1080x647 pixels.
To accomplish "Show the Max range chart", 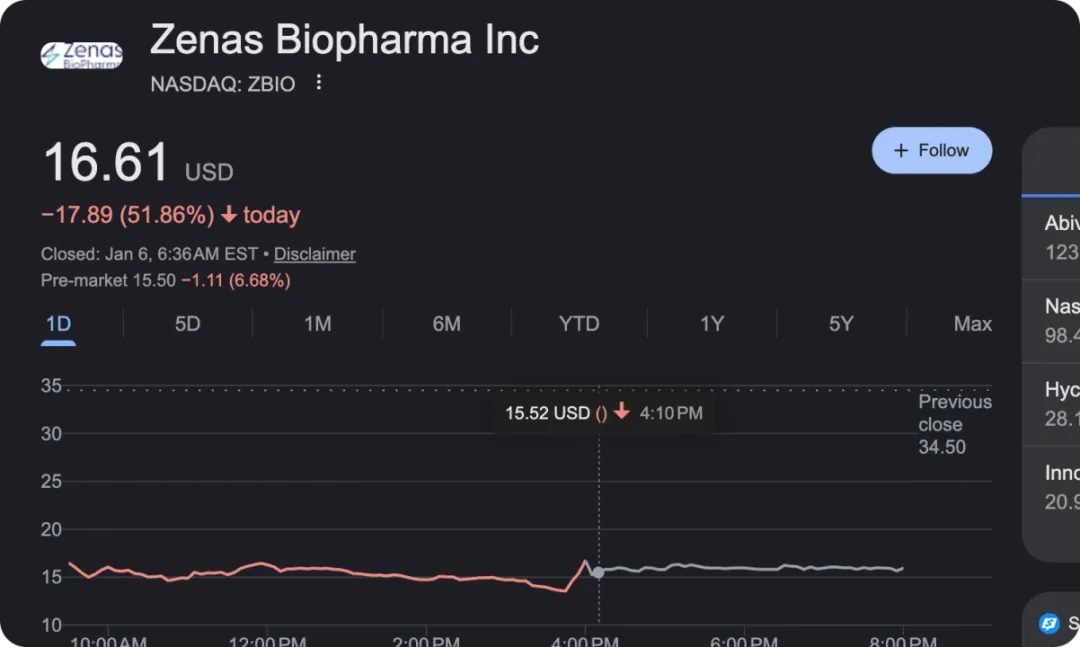I will [972, 324].
